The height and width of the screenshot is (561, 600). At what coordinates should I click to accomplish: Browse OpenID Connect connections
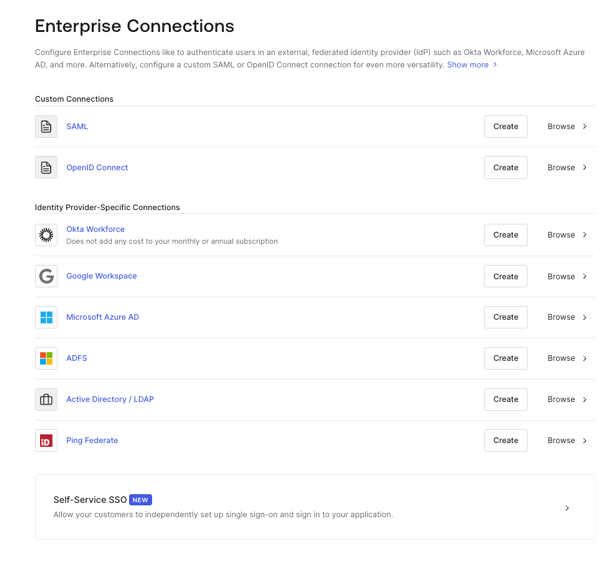click(x=567, y=168)
